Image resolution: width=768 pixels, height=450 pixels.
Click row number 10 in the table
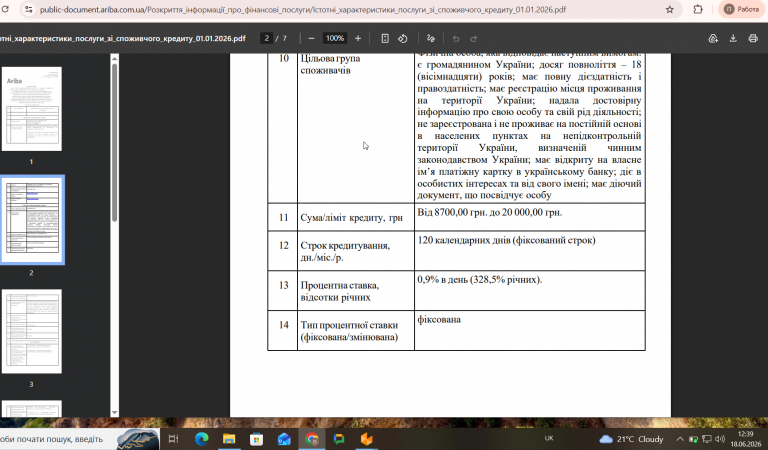pyautogui.click(x=284, y=59)
